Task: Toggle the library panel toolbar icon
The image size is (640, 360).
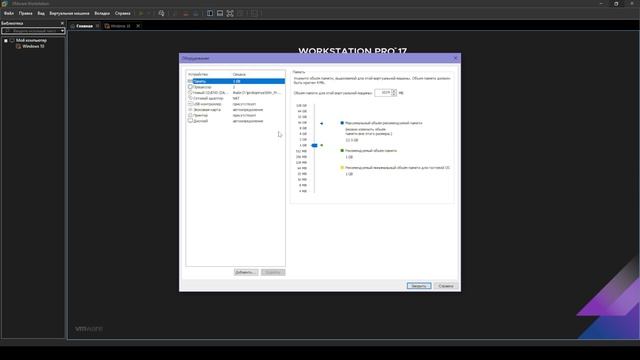Action: click(x=210, y=13)
